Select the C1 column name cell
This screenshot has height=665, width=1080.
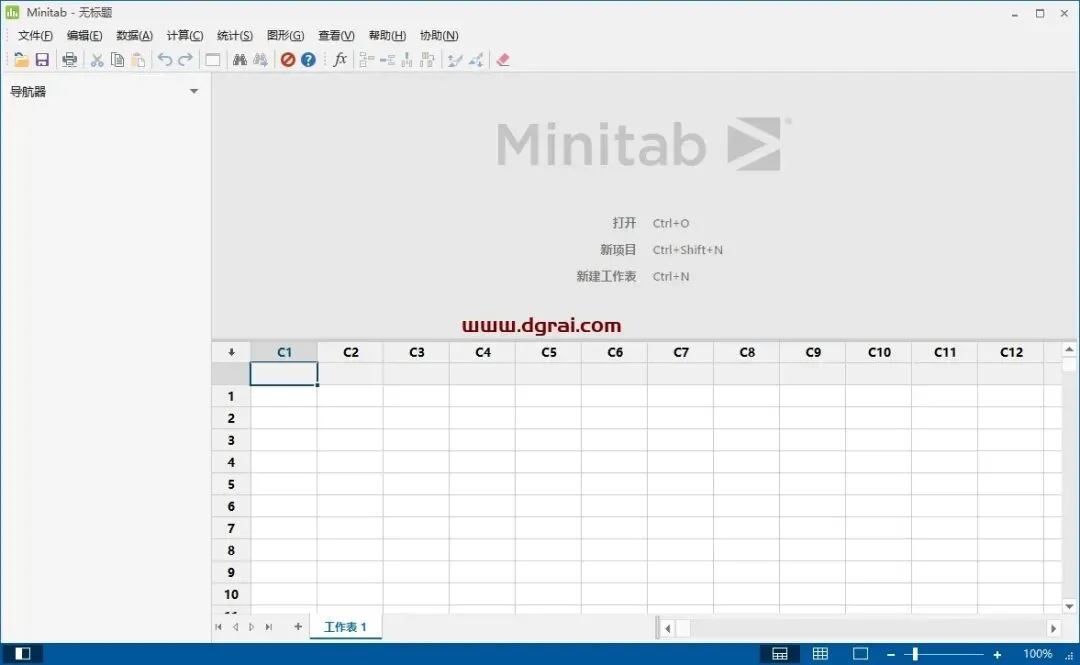(x=284, y=374)
